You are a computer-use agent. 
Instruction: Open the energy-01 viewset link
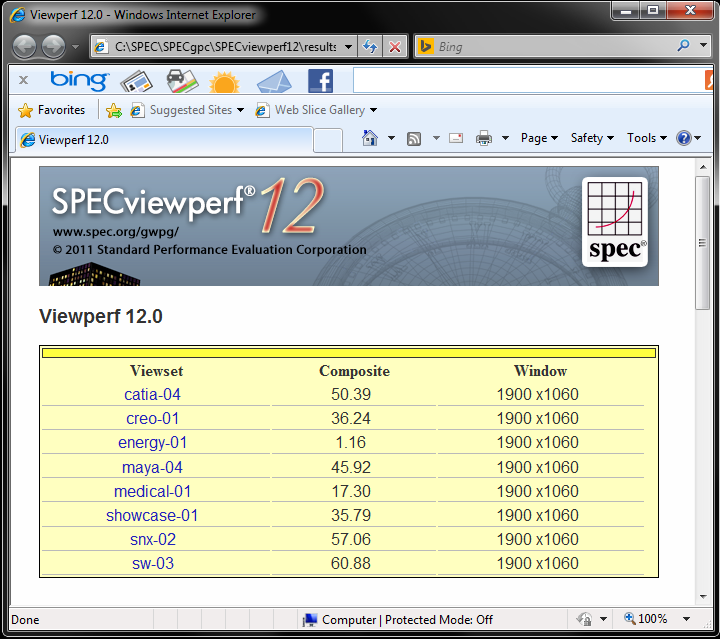point(152,443)
